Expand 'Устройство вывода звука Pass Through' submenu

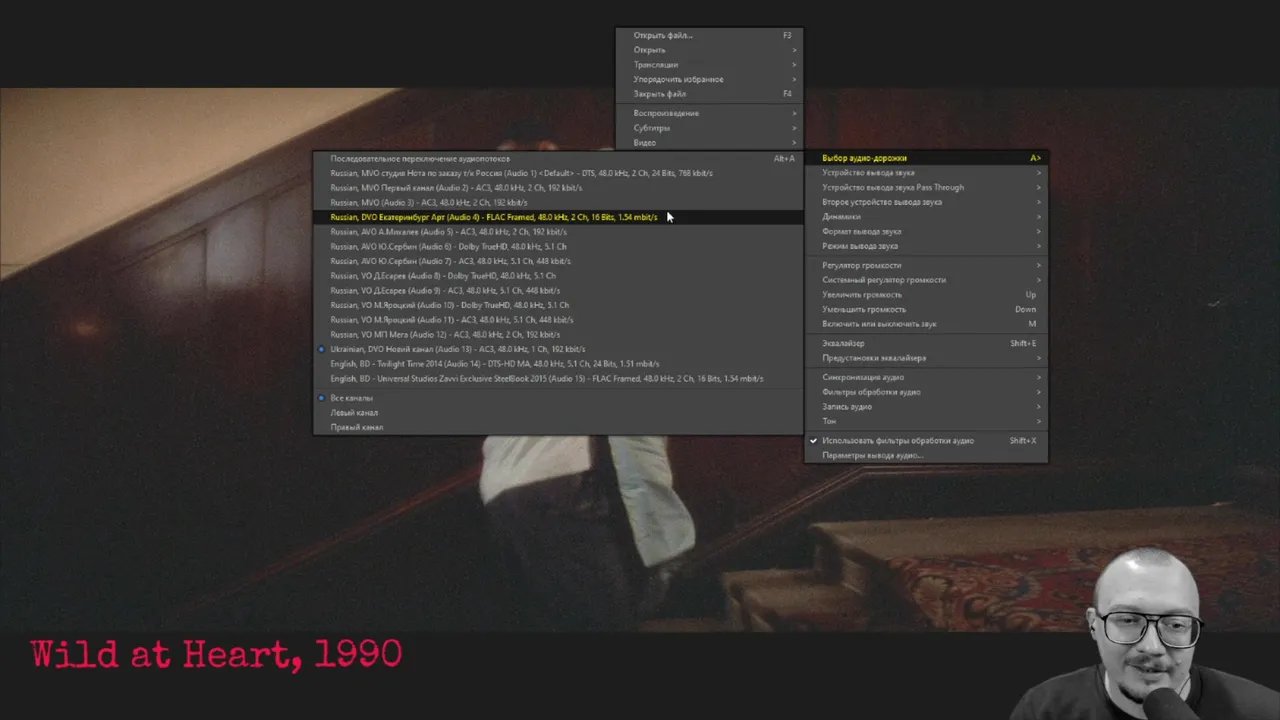pyautogui.click(x=927, y=187)
